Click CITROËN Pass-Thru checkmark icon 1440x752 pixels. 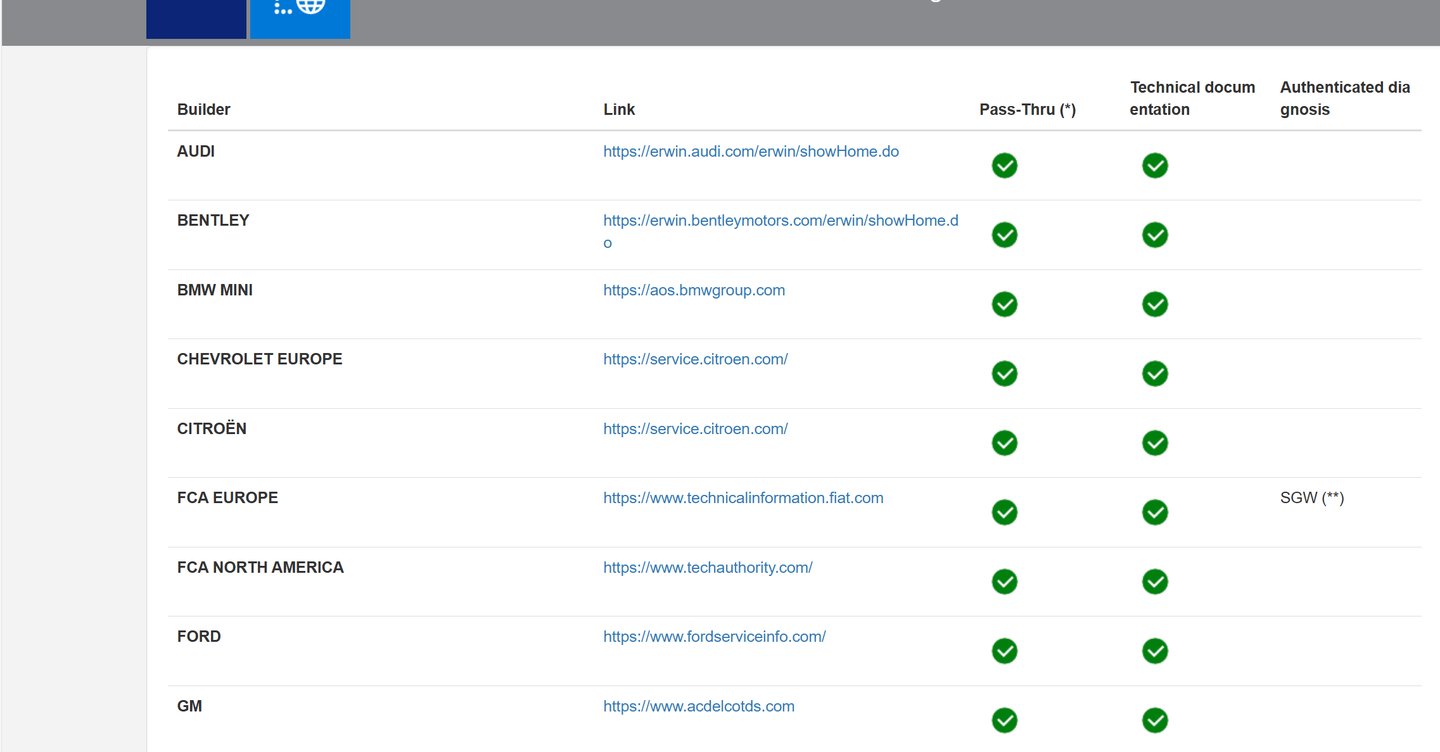click(1005, 443)
